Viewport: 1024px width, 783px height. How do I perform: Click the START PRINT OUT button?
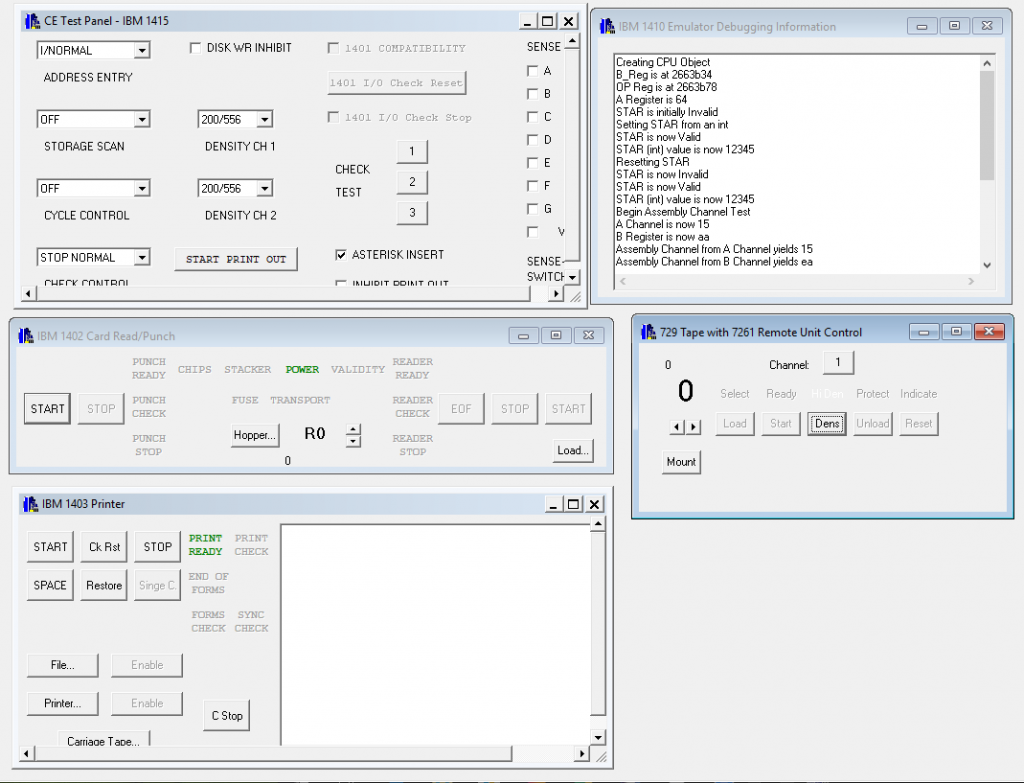(236, 259)
